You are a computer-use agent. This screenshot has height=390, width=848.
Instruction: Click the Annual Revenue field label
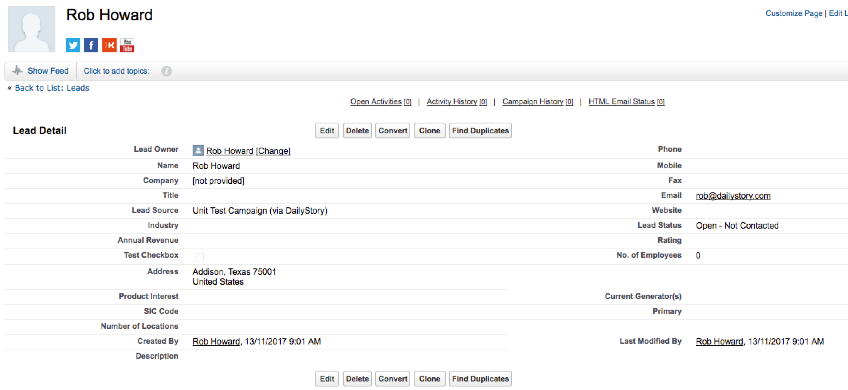(x=148, y=240)
